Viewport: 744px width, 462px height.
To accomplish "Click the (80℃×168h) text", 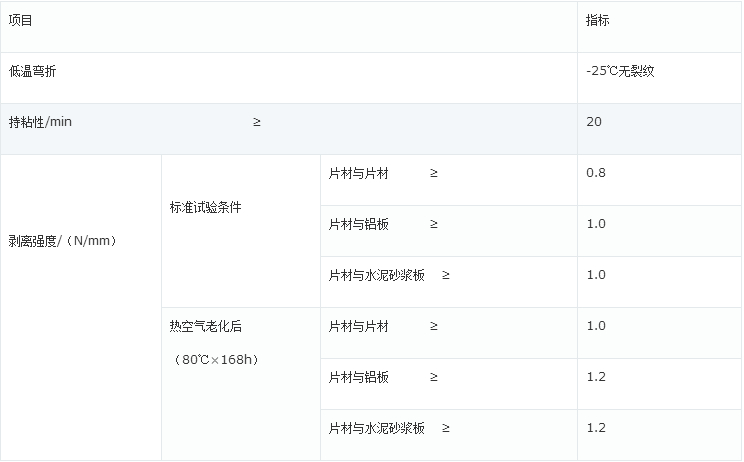I will 214,360.
